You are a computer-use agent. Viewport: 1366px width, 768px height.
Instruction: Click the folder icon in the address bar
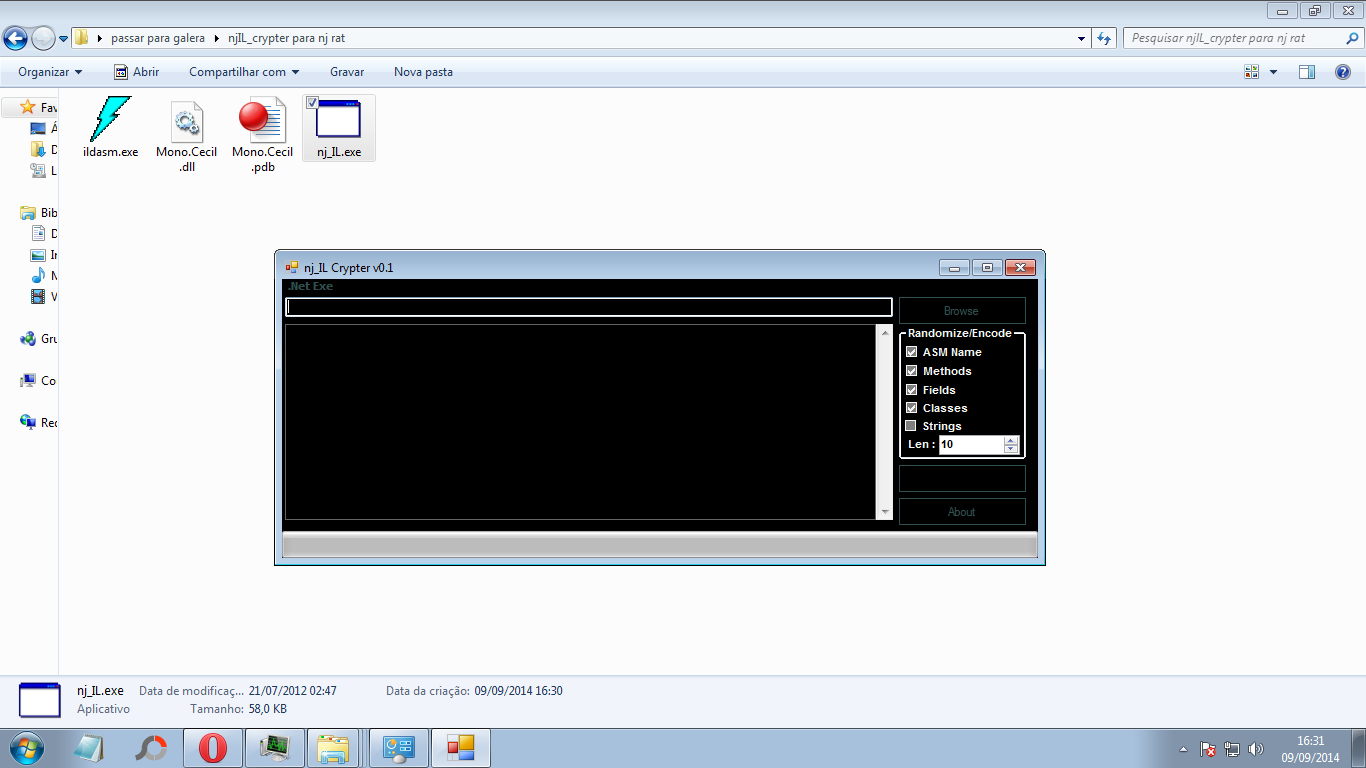tap(82, 38)
